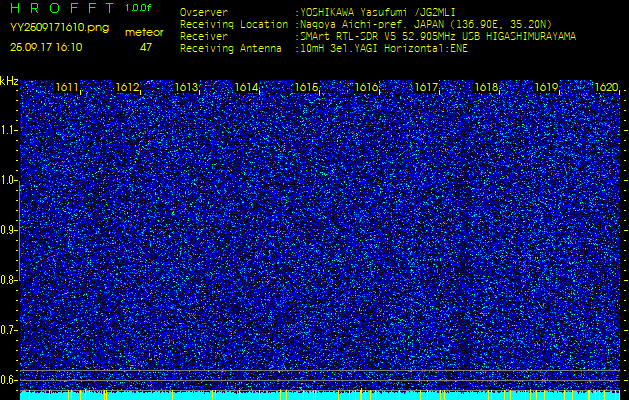Image resolution: width=629 pixels, height=400 pixels.
Task: Click the Ovserver label
Action: (x=204, y=12)
